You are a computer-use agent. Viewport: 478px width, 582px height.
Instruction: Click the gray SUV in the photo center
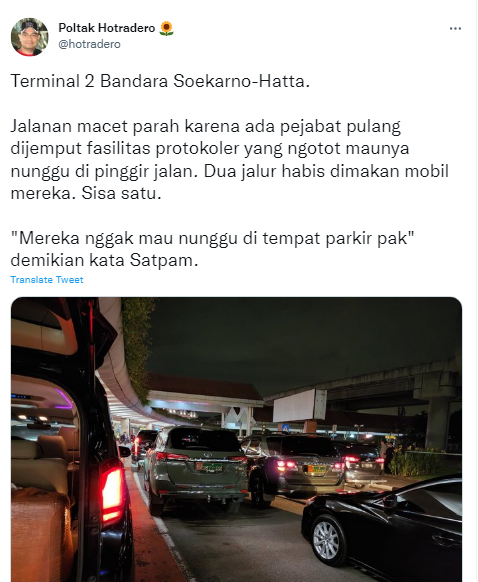197,470
